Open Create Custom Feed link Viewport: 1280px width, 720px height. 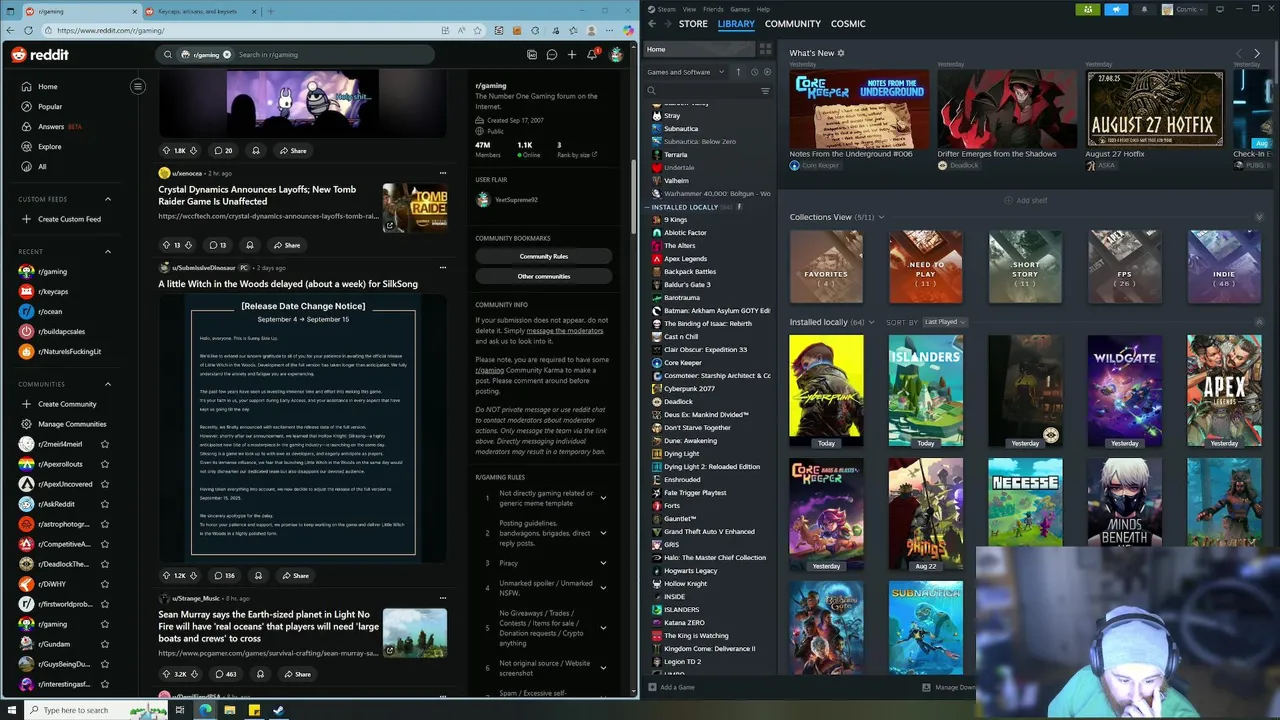pyautogui.click(x=69, y=219)
